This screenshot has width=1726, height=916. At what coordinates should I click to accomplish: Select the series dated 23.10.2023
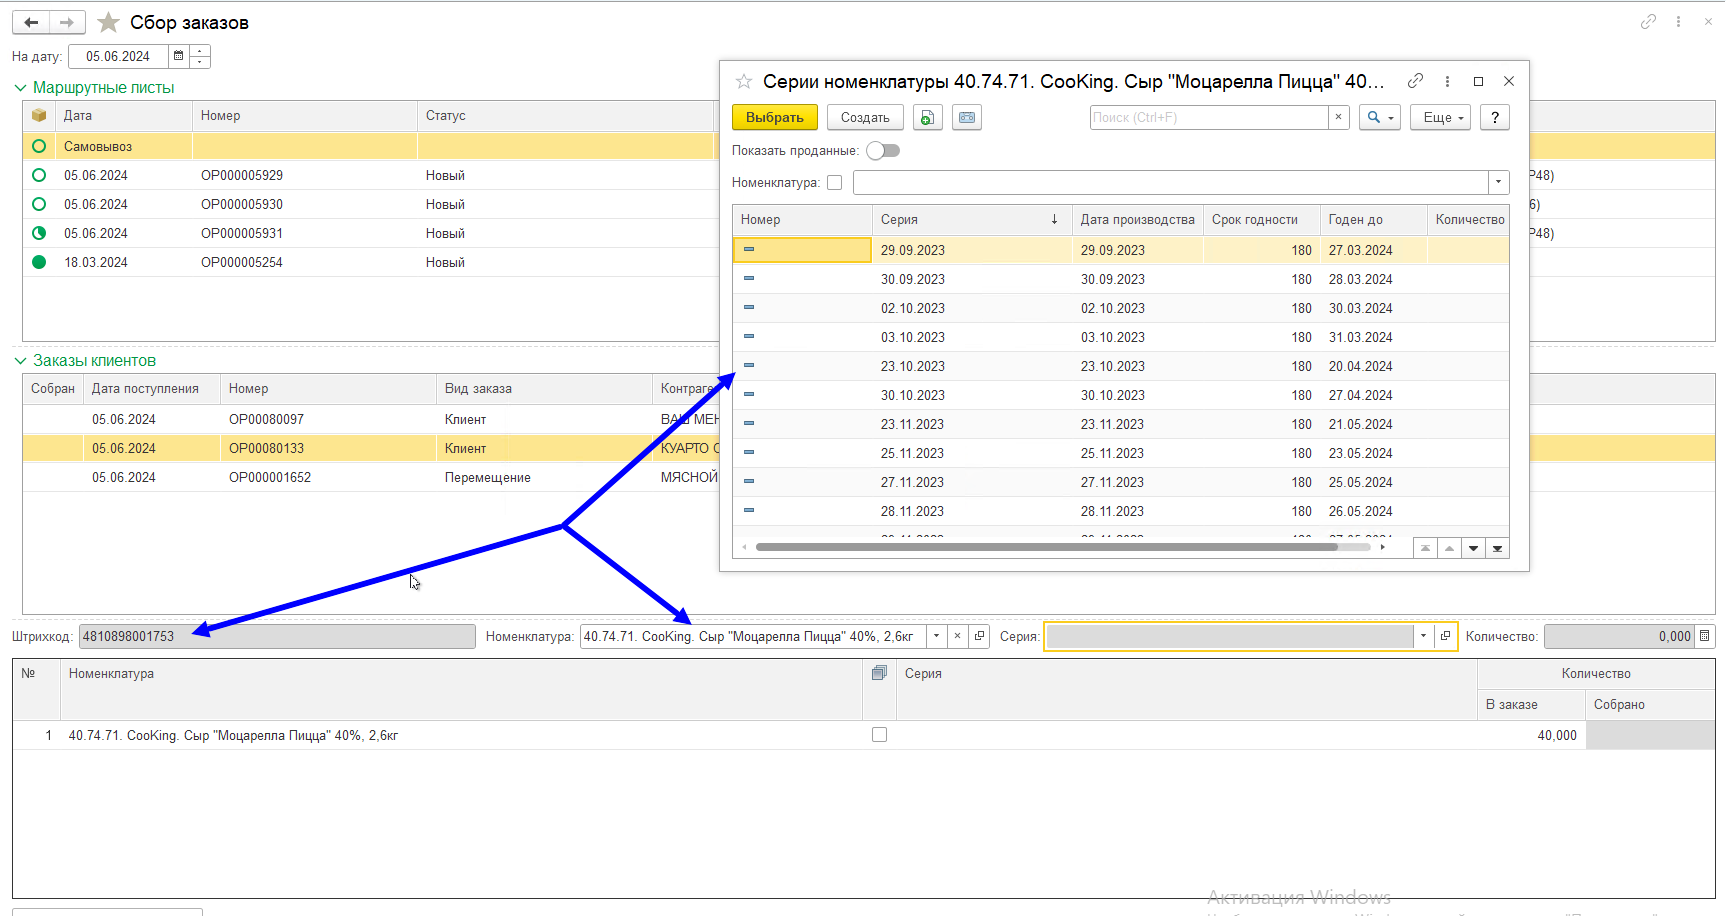click(x=1121, y=366)
